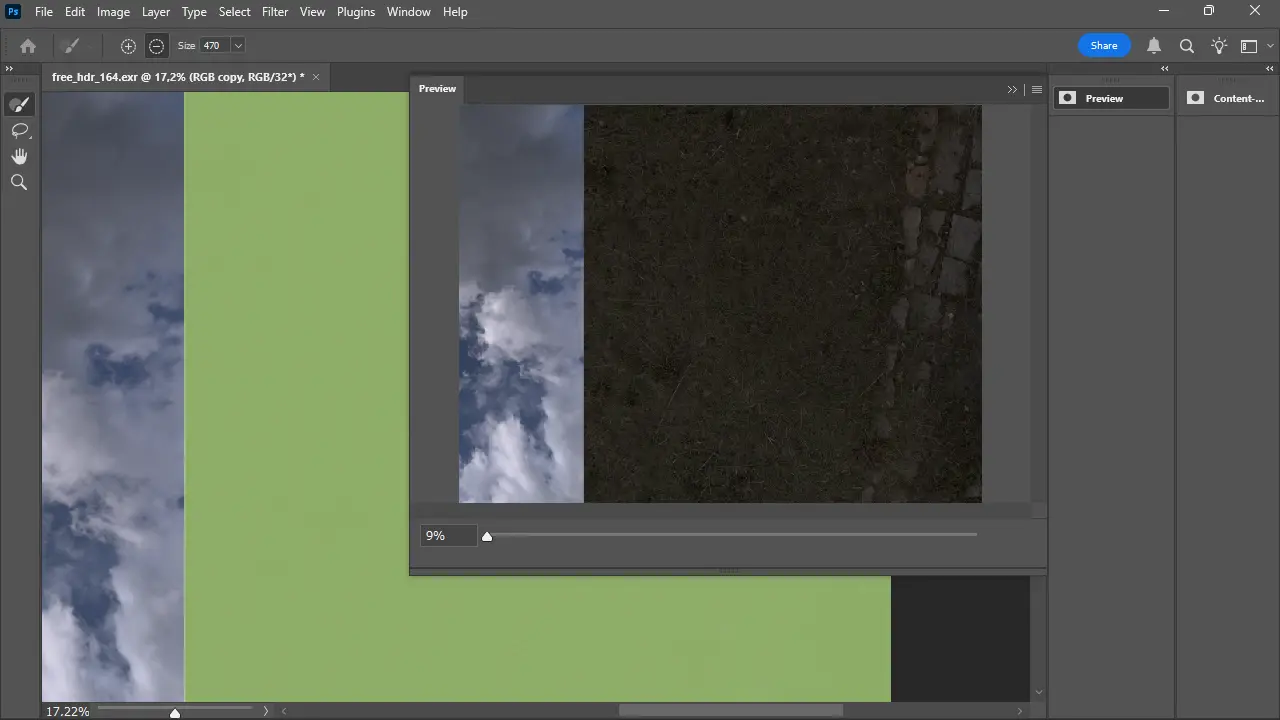Click horizontal scrollbar right arrow
The height and width of the screenshot is (720, 1280).
pyautogui.click(x=1020, y=712)
